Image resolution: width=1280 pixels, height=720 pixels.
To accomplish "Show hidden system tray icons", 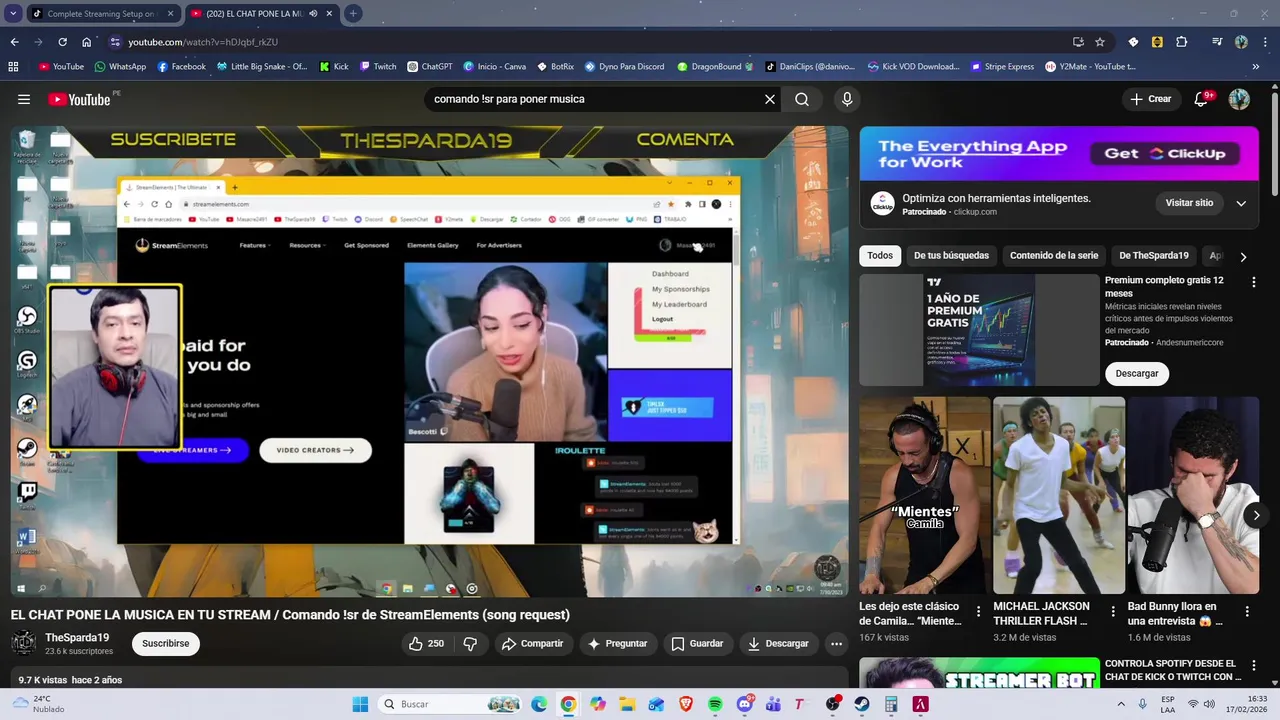I will (1122, 704).
